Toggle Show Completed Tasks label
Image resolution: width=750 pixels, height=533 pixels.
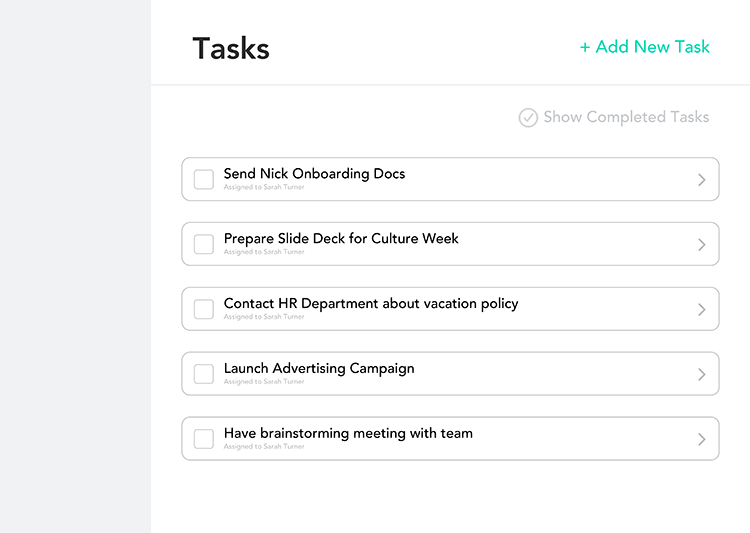(626, 117)
